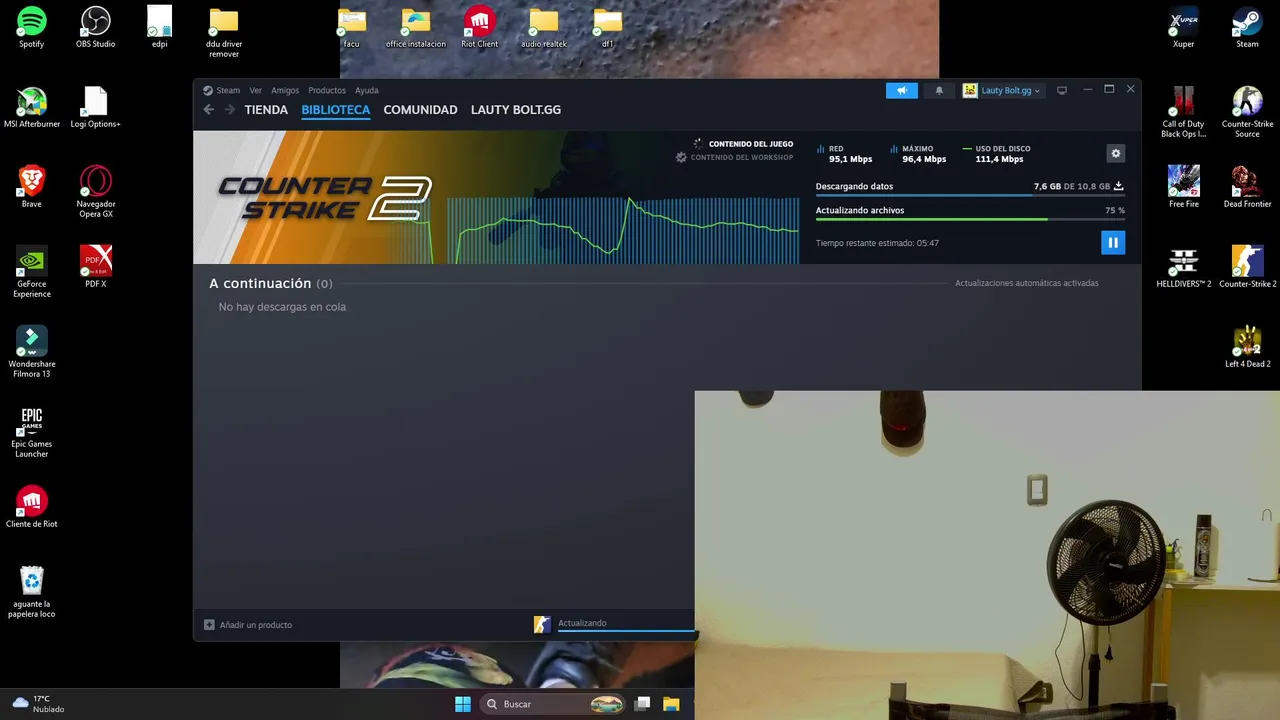
Task: Select Xuper desktop icon
Action: click(x=1184, y=27)
